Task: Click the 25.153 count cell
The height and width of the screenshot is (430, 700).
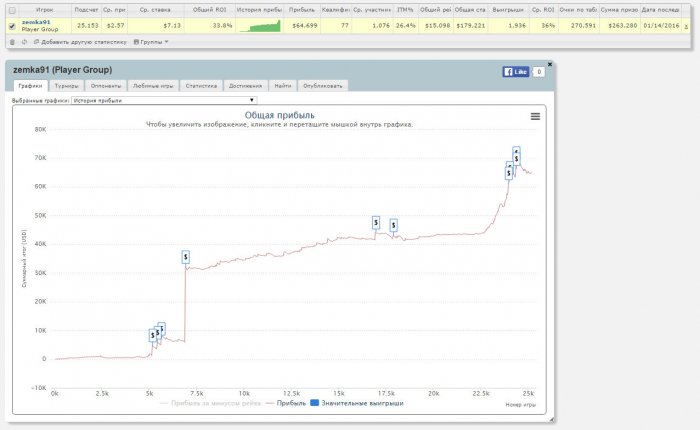Action: 88,26
